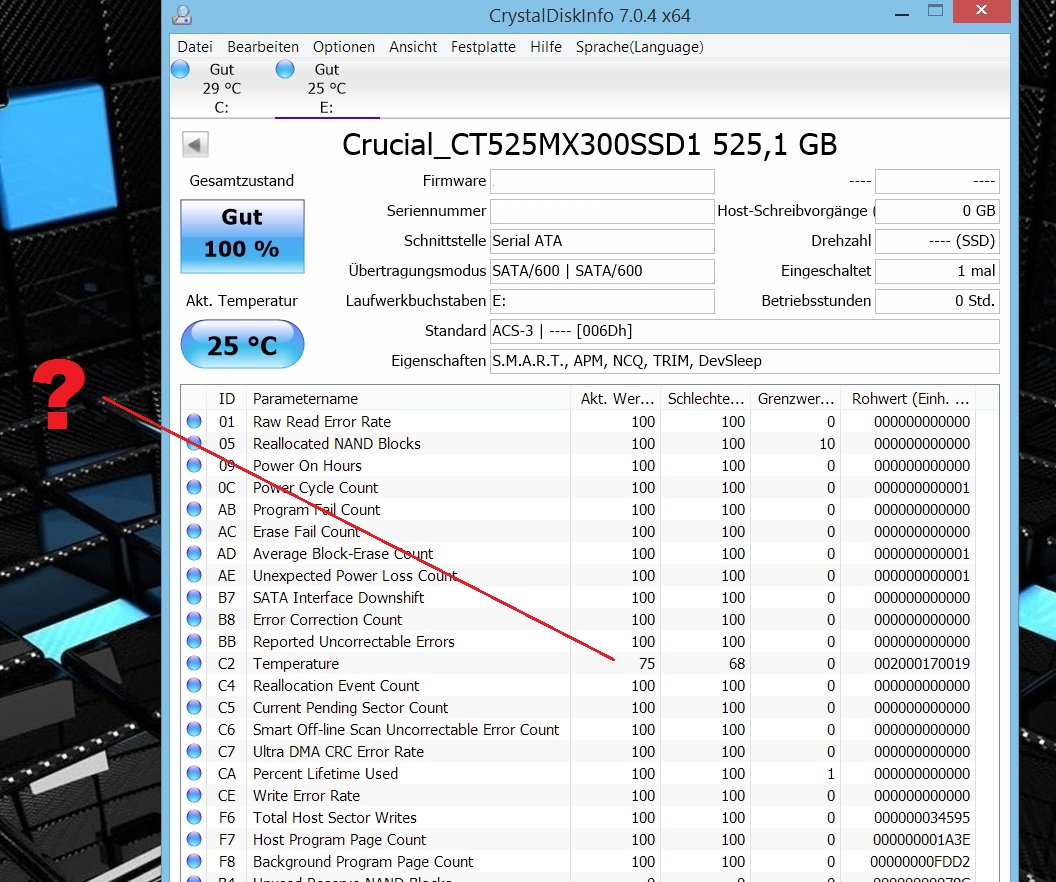
Task: Click the Parametername column header
Action: click(408, 399)
